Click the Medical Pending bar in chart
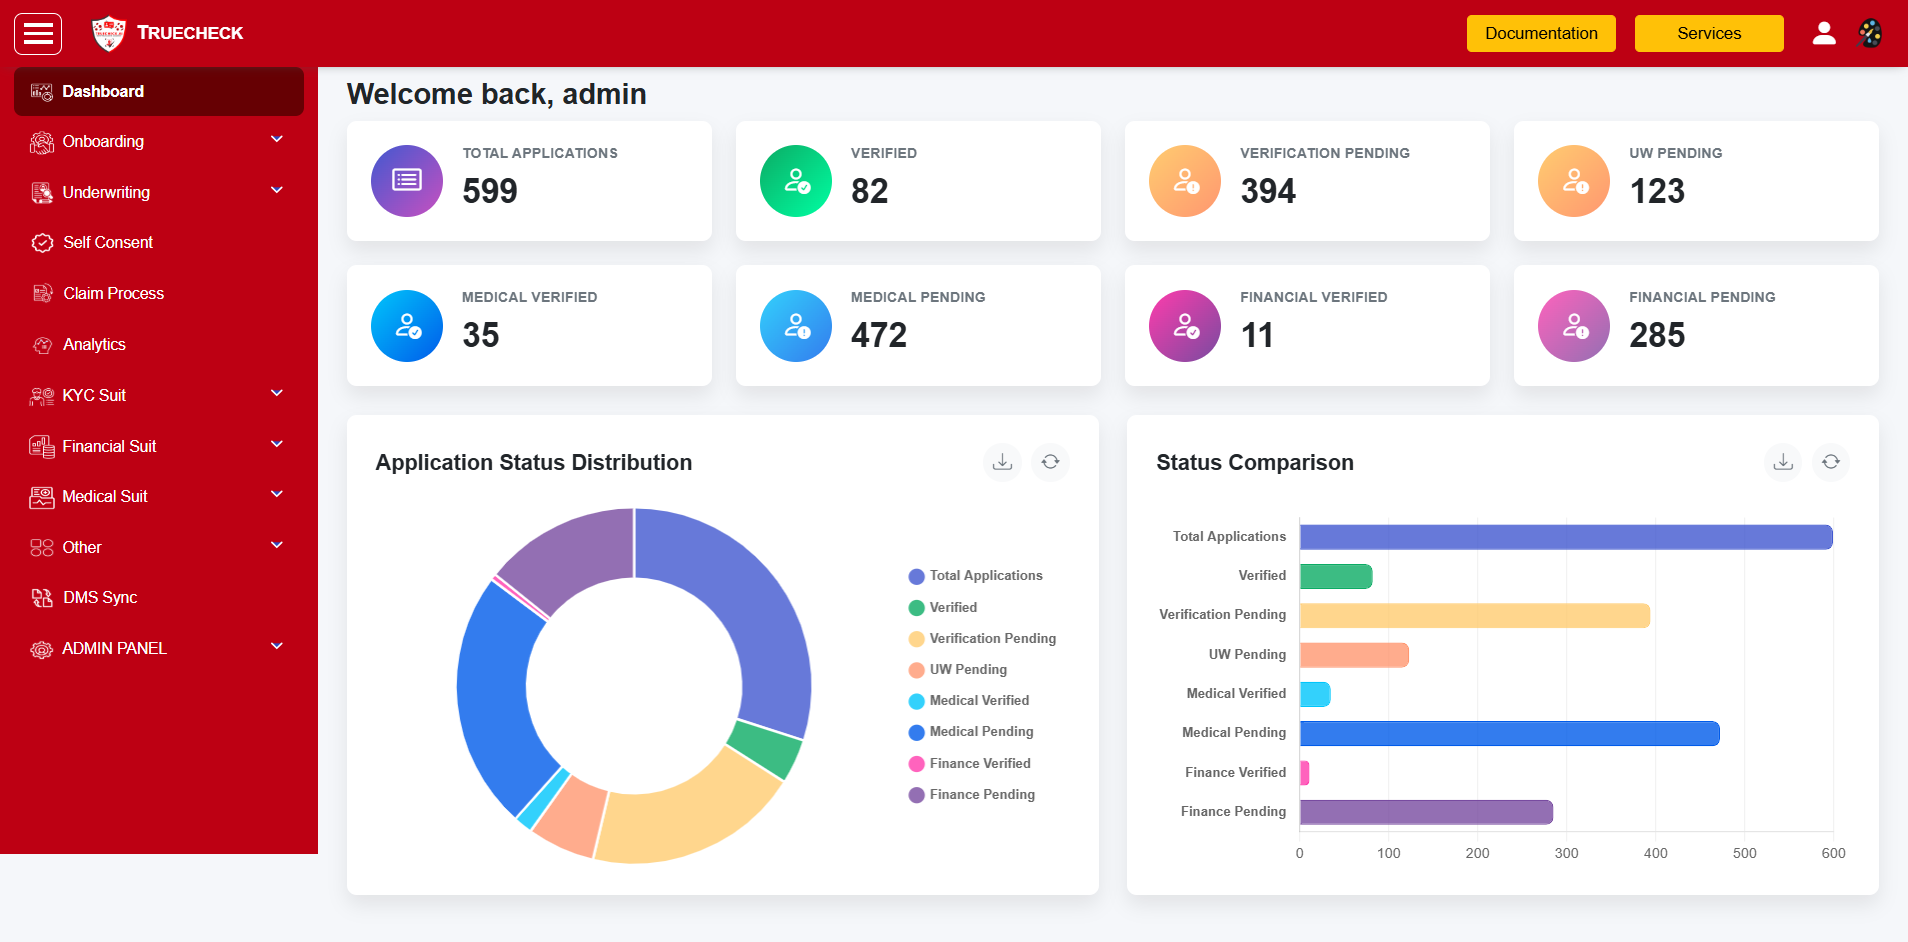This screenshot has width=1908, height=942. pyautogui.click(x=1508, y=734)
